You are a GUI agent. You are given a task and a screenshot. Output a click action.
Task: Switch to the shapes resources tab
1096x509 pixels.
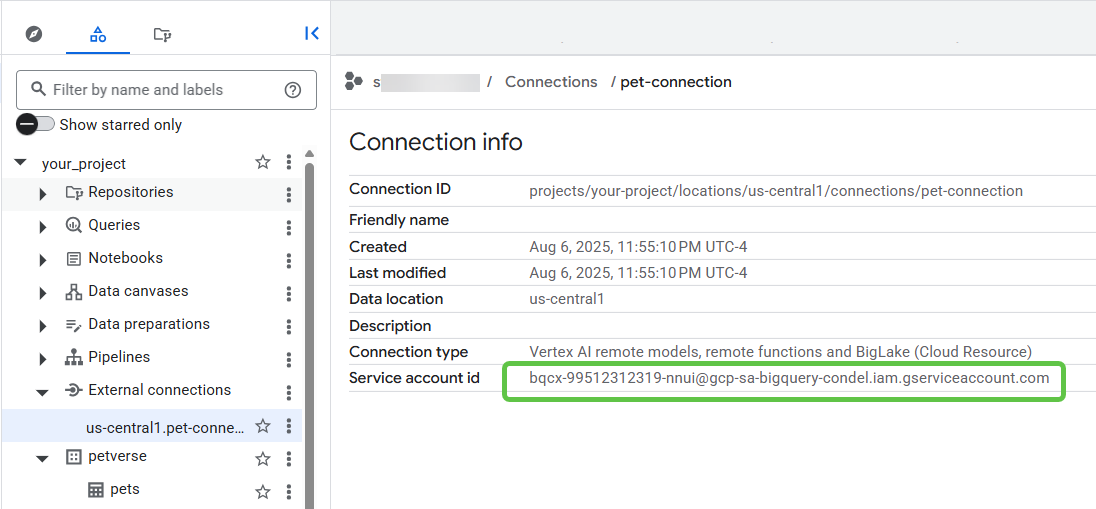98,34
